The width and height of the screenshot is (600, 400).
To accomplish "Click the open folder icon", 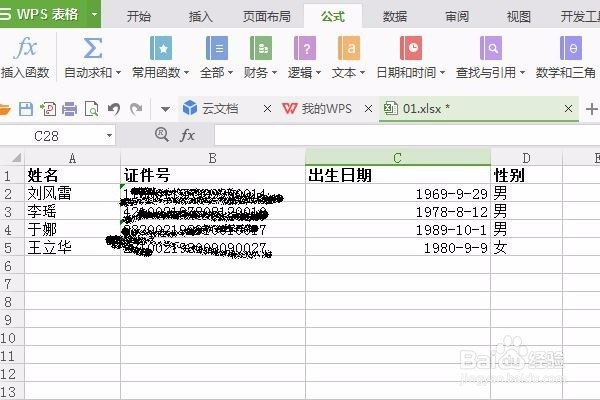I will click(x=5, y=109).
